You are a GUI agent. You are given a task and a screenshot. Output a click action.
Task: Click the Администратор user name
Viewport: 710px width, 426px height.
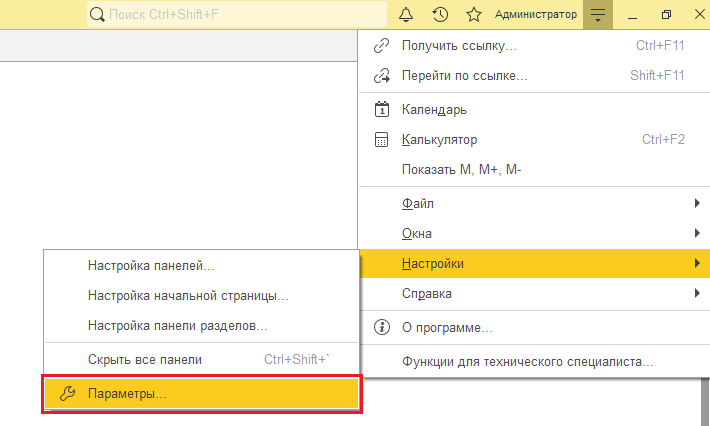pyautogui.click(x=536, y=14)
